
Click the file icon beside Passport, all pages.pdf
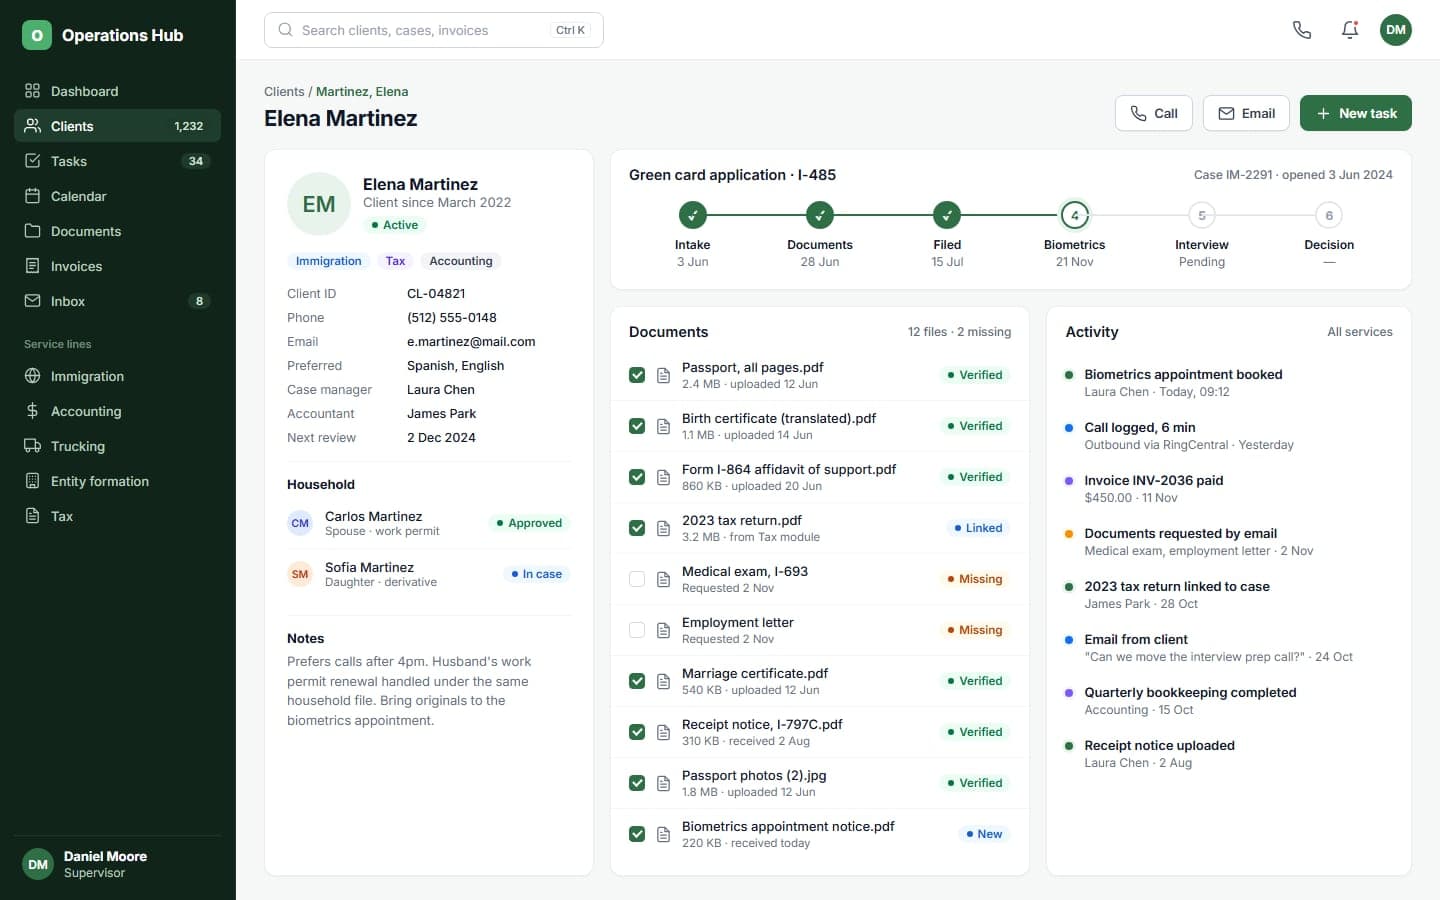click(663, 375)
